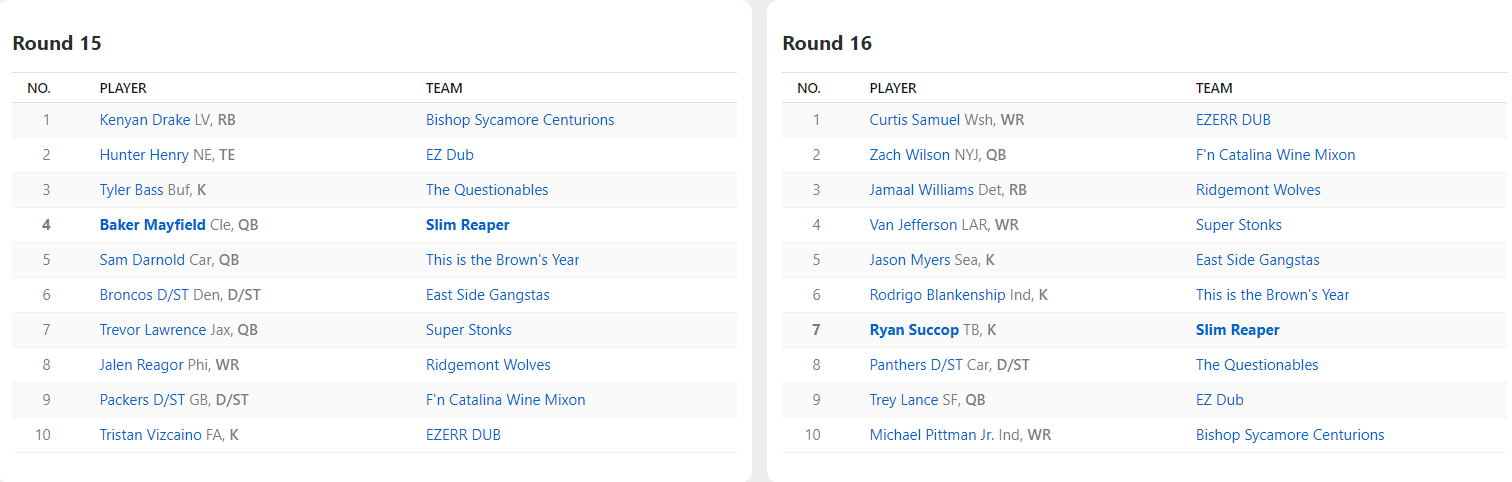This screenshot has height=482, width=1512.
Task: Click Zach Wilson player name
Action: [908, 155]
